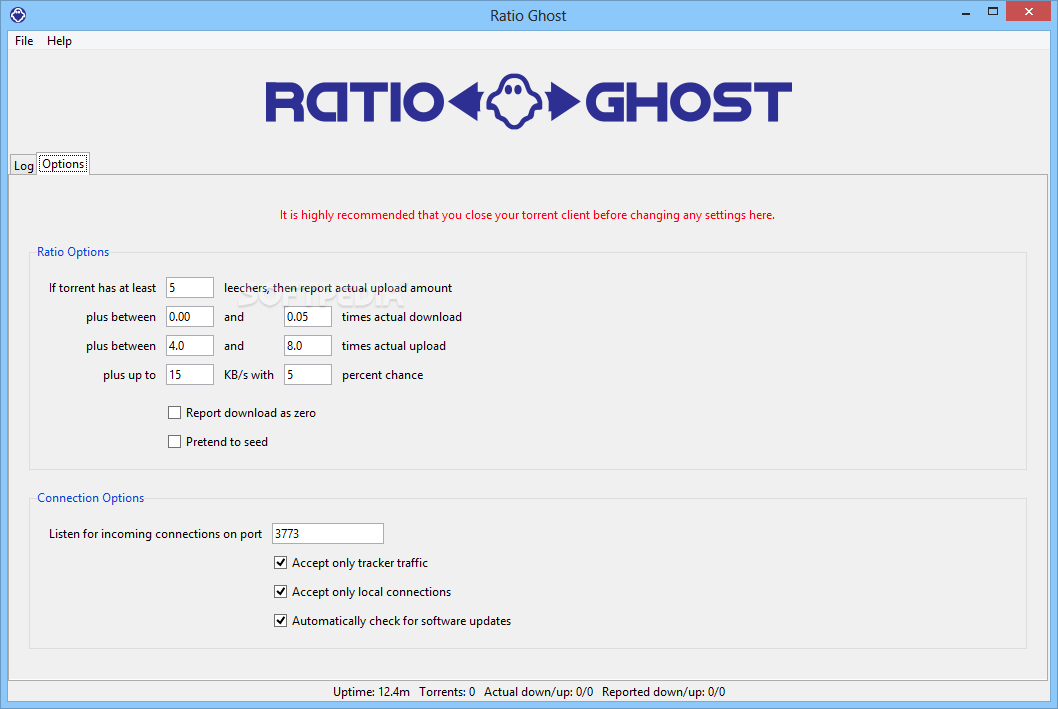
Task: Edit the 4.0 upload multiplier minimum field
Action: click(190, 345)
